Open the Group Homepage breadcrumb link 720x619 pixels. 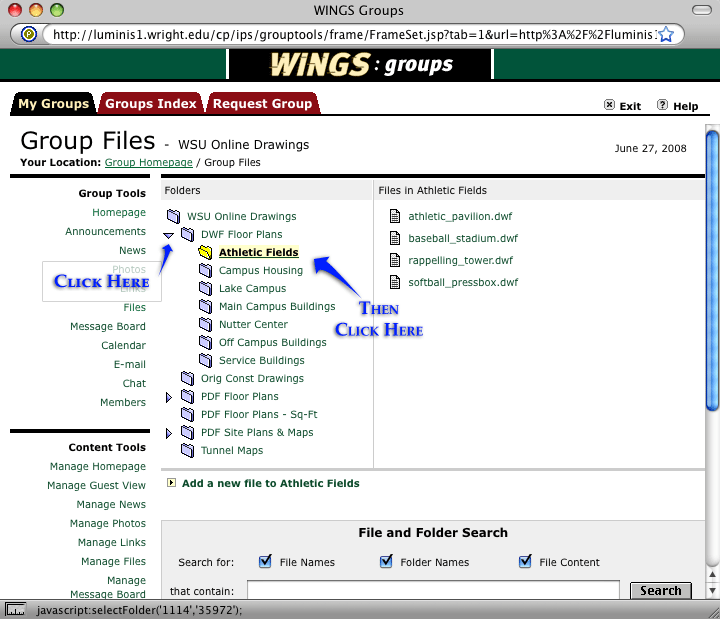coord(148,162)
